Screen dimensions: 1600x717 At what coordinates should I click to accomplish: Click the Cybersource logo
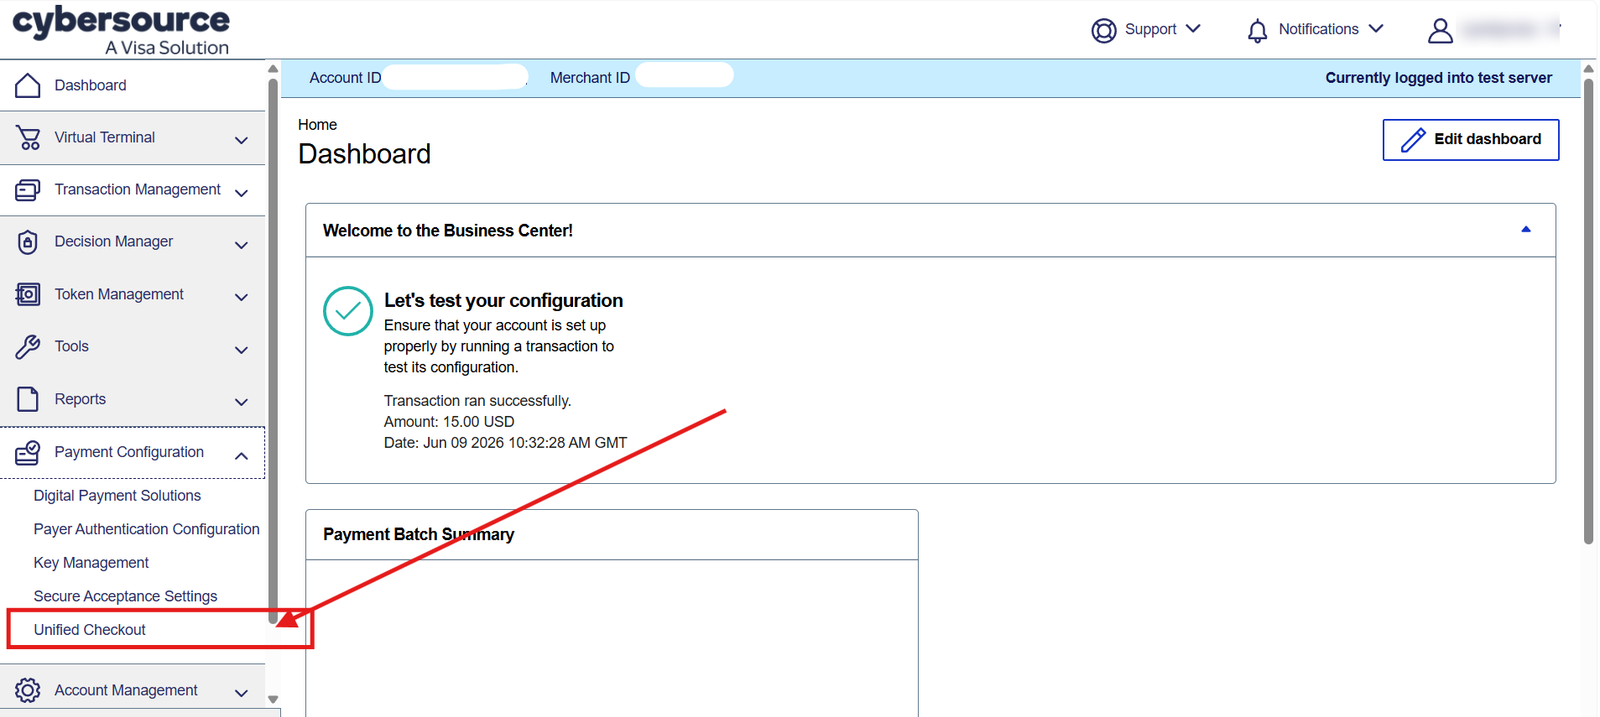121,31
